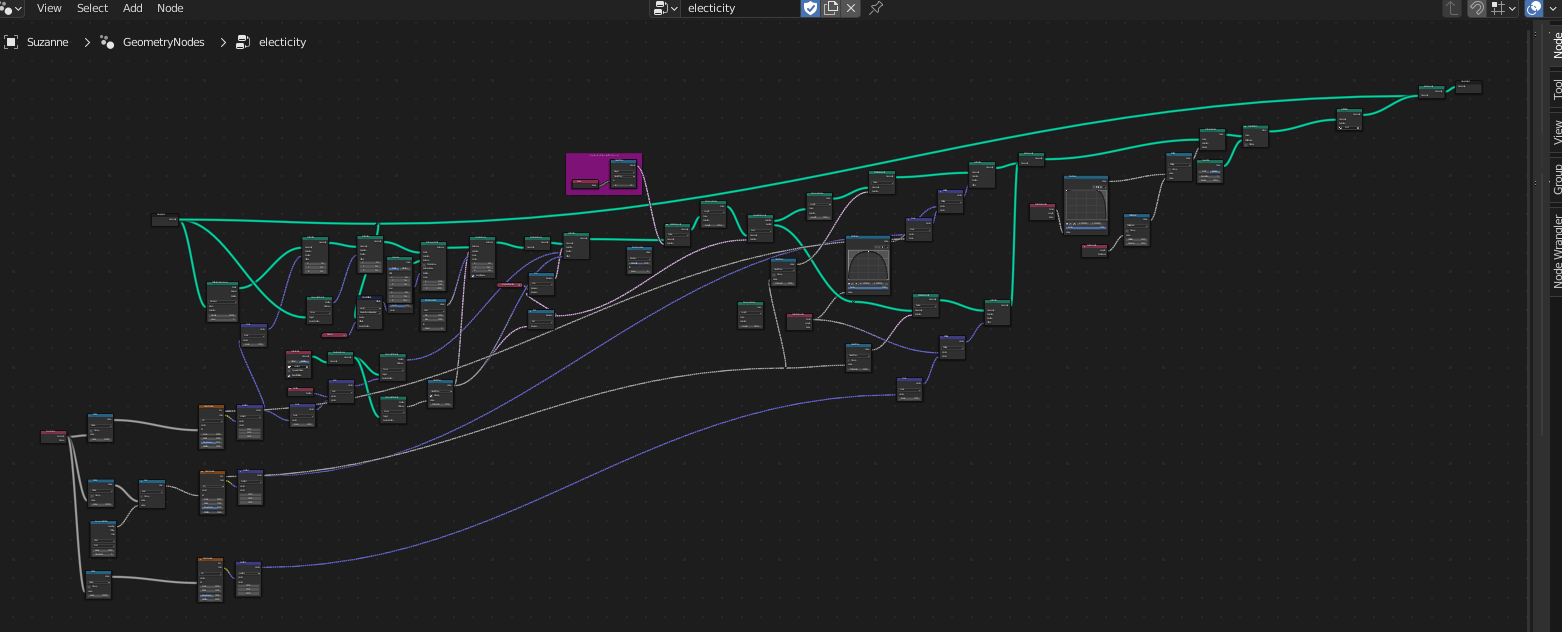Click the viewport overlays icon
The height and width of the screenshot is (632, 1562).
click(x=1534, y=8)
